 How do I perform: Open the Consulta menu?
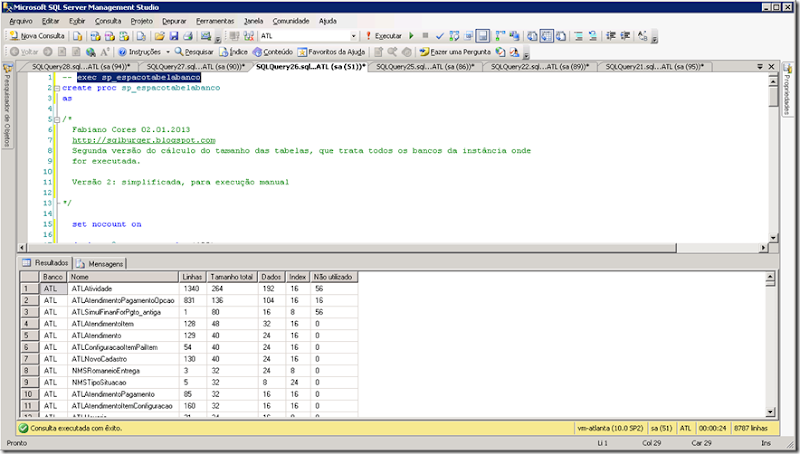(108, 21)
